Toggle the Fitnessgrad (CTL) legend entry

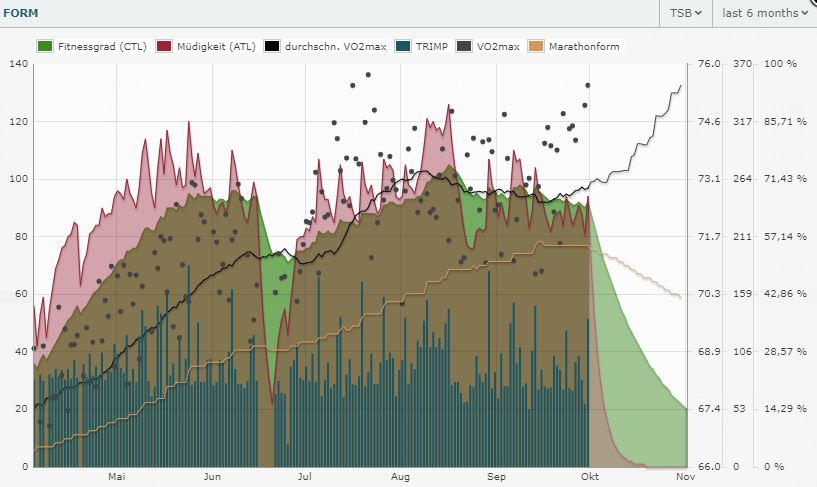91,46
